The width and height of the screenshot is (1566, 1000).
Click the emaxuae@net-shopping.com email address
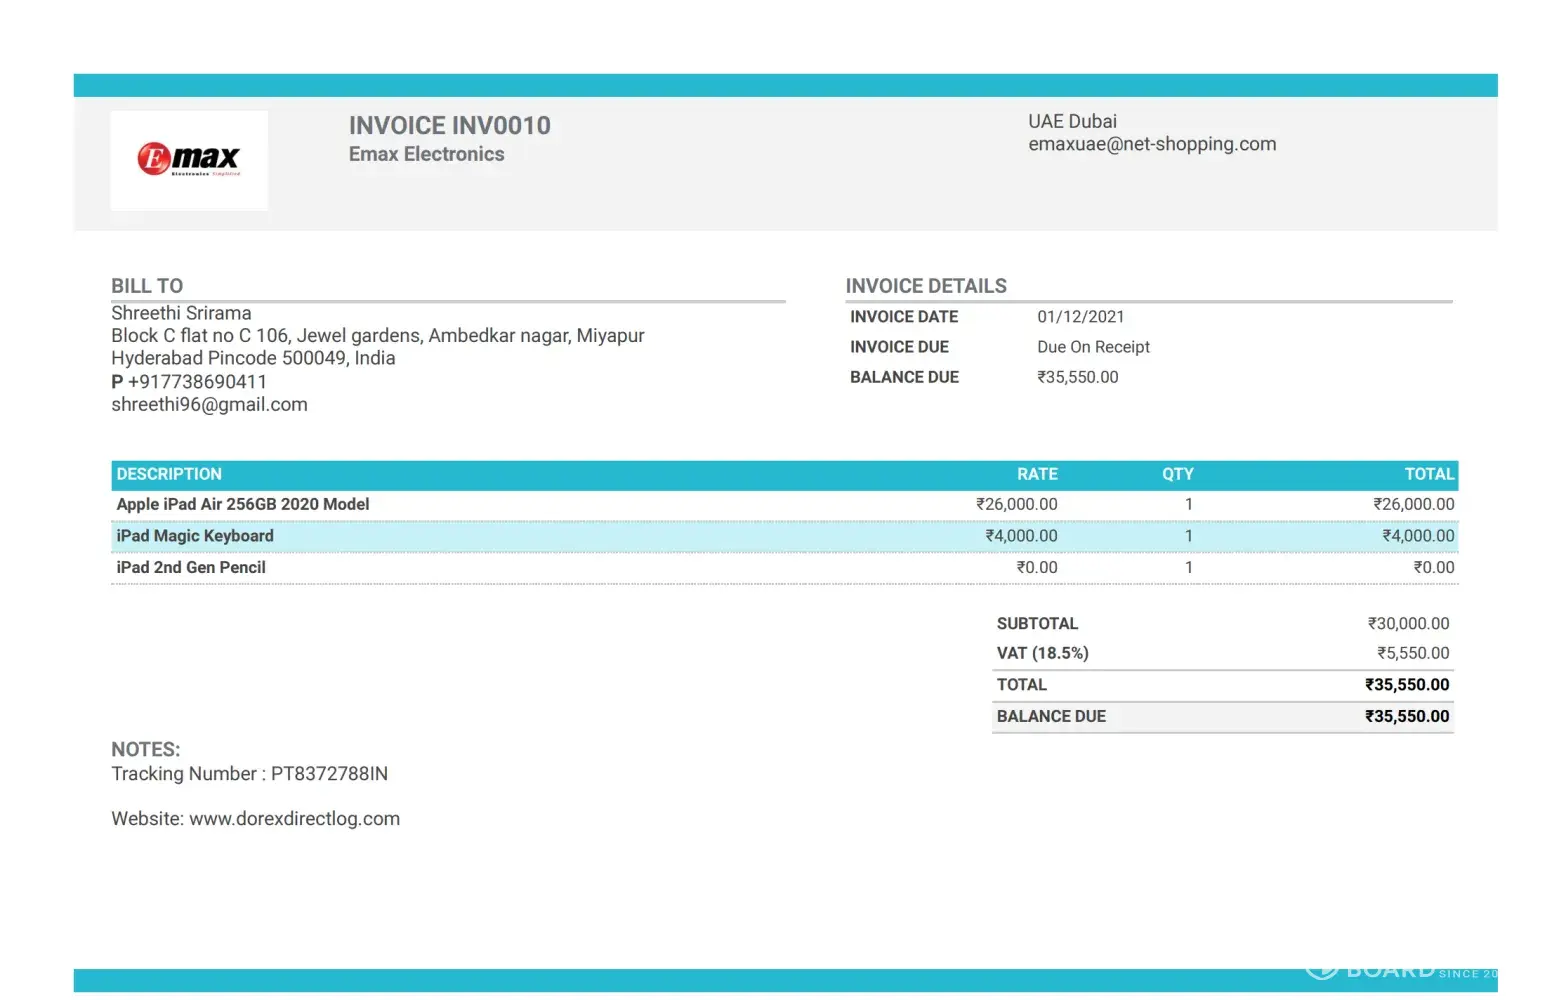coord(1152,144)
